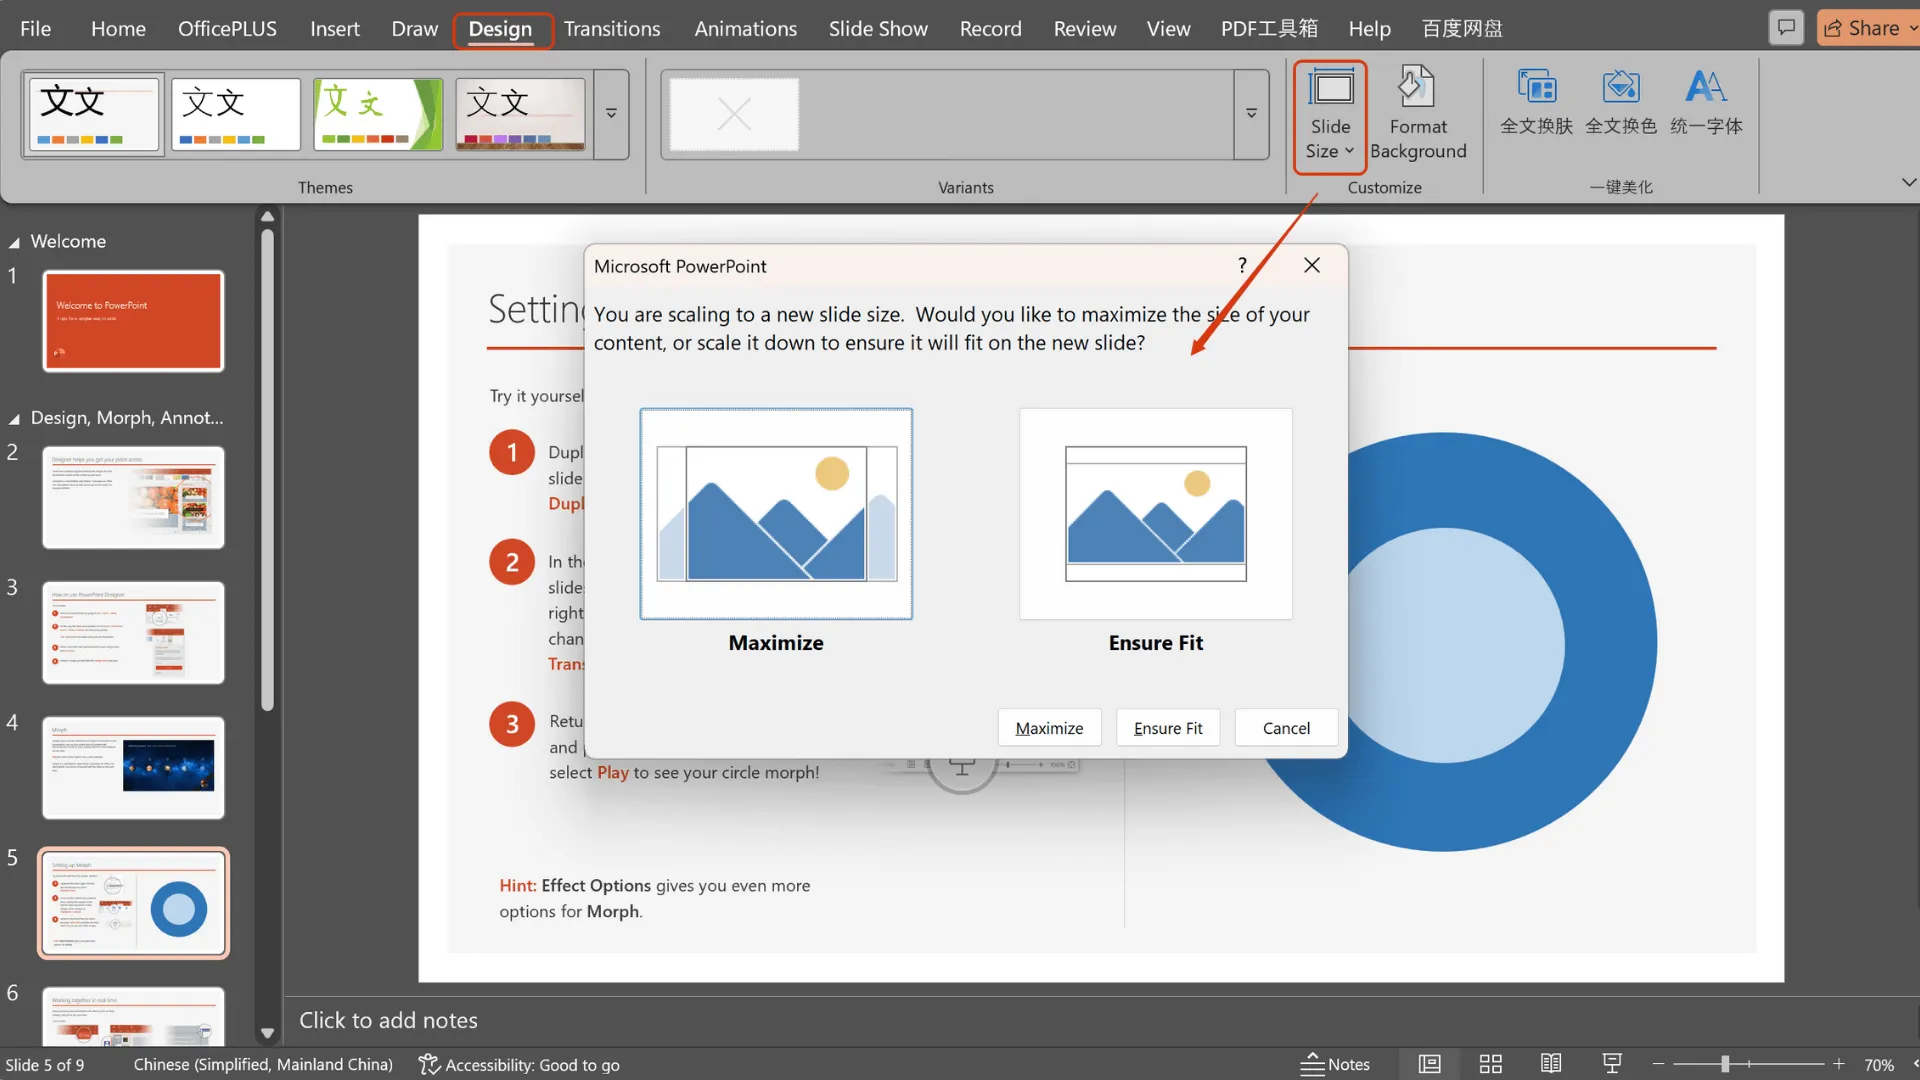Select slide 1 thumbnail
Screen dimensions: 1920x1080
[x=133, y=321]
